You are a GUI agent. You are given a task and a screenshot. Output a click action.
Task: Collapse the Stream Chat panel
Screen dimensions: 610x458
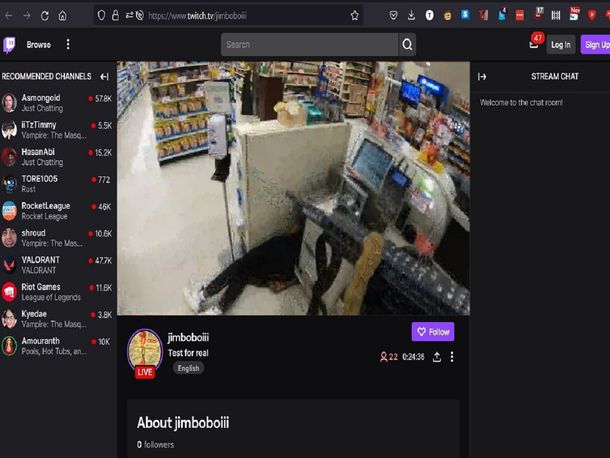[482, 77]
